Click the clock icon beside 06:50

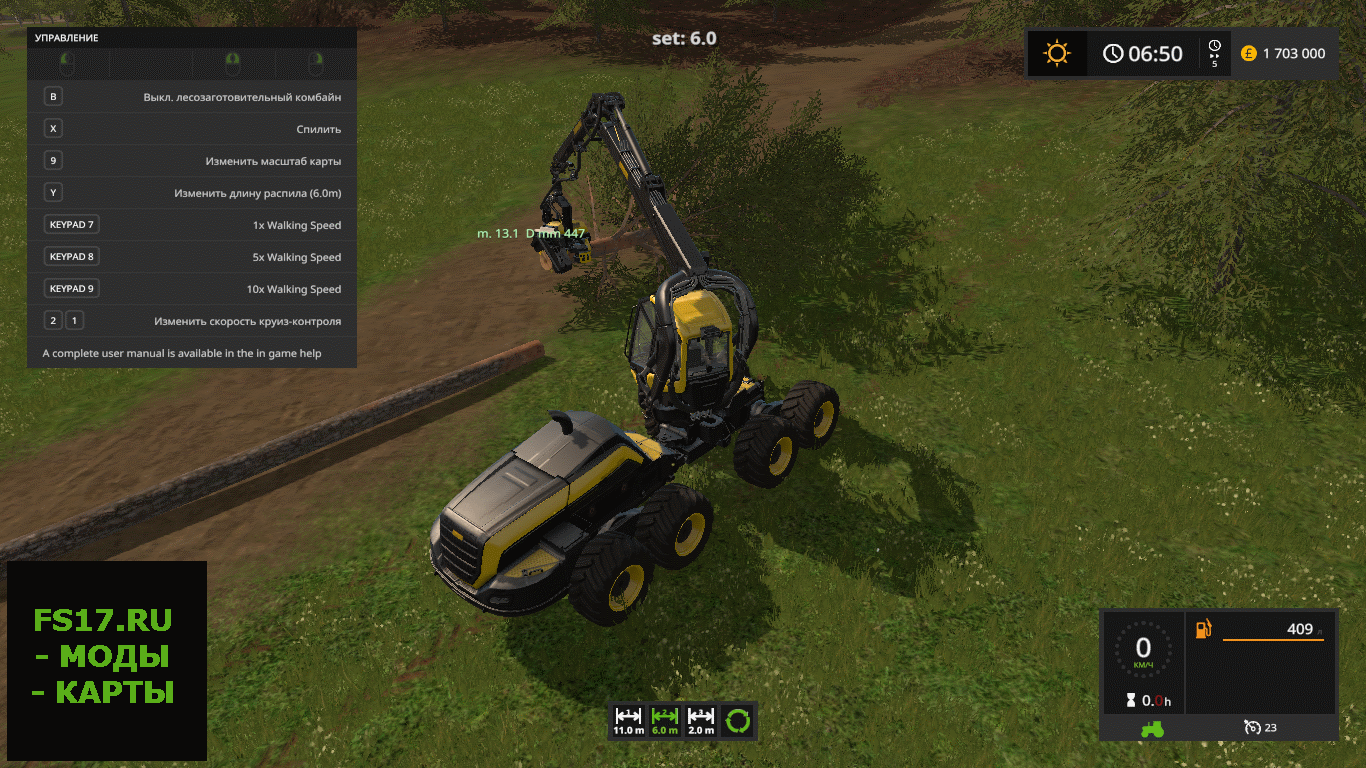pos(1113,54)
